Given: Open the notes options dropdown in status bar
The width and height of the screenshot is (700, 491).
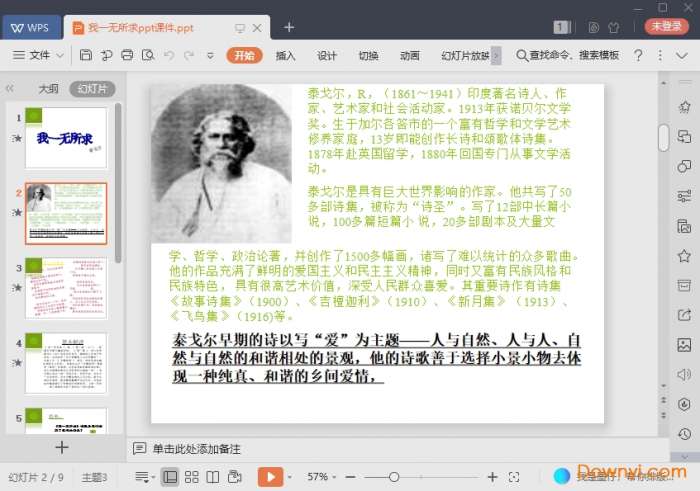Looking at the screenshot, I should 144,477.
